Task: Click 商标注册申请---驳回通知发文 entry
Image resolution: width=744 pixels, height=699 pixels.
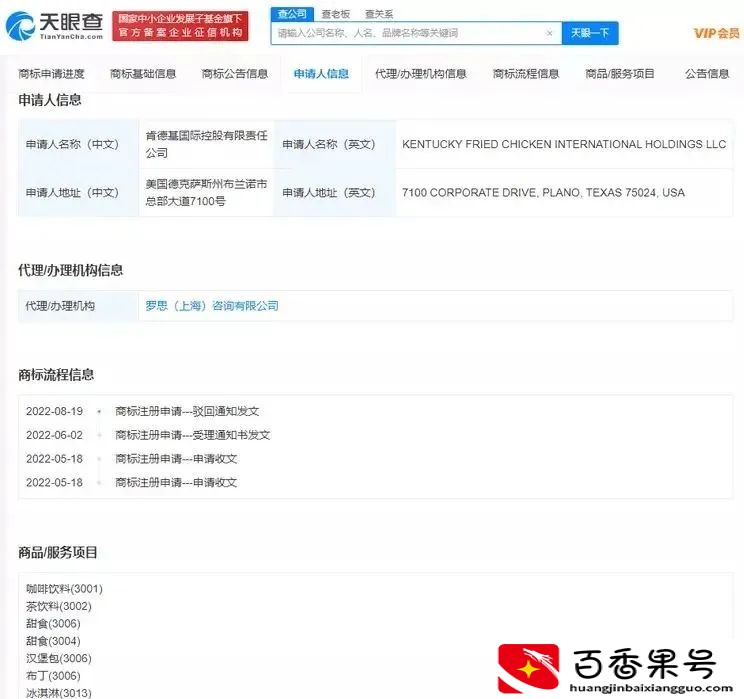Action: 187,411
